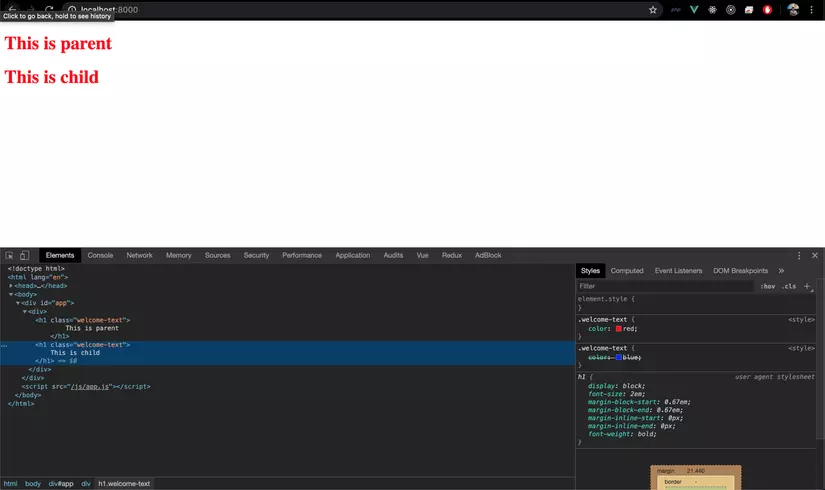Select the Styles sub-tab
825x490 pixels.
(x=590, y=271)
